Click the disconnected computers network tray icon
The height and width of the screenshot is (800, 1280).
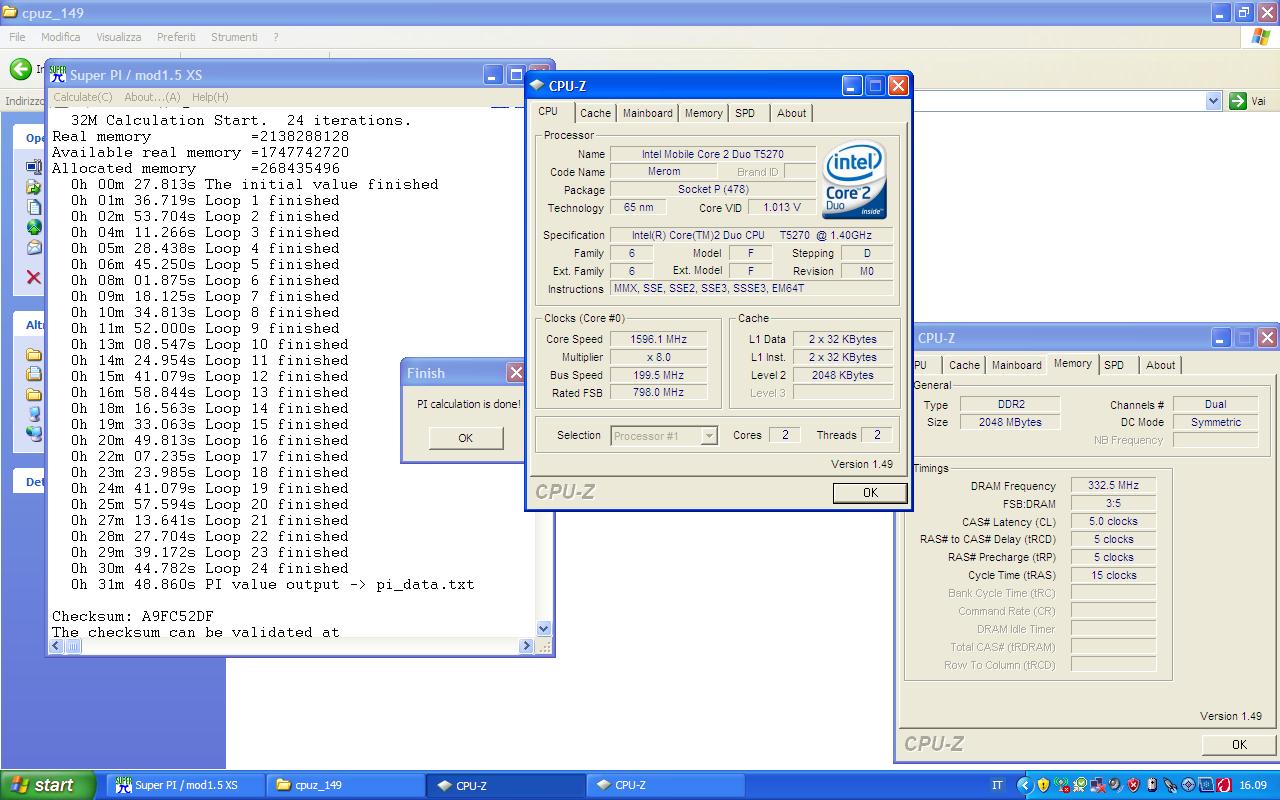[x=1098, y=785]
